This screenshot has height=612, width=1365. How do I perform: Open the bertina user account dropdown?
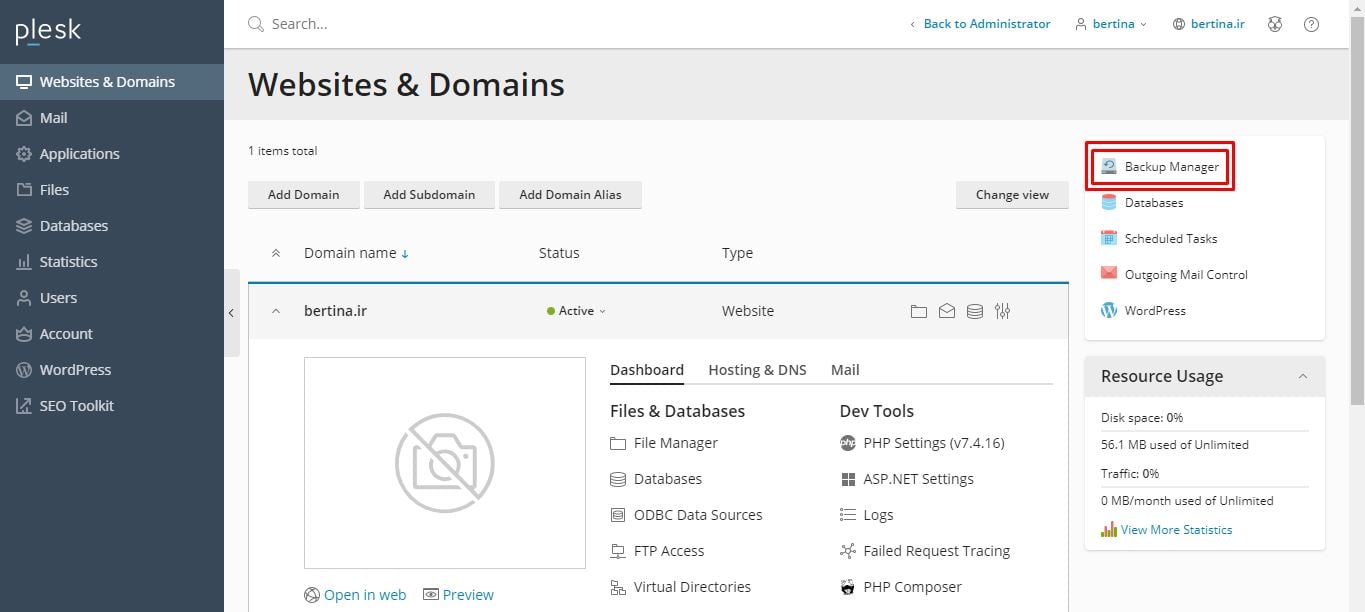point(1111,24)
